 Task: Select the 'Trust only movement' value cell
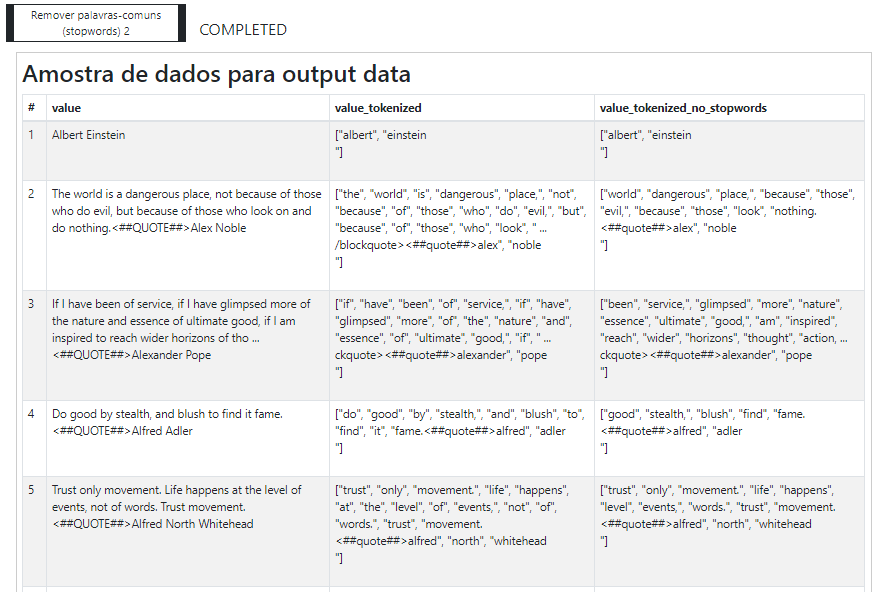pyautogui.click(x=188, y=531)
